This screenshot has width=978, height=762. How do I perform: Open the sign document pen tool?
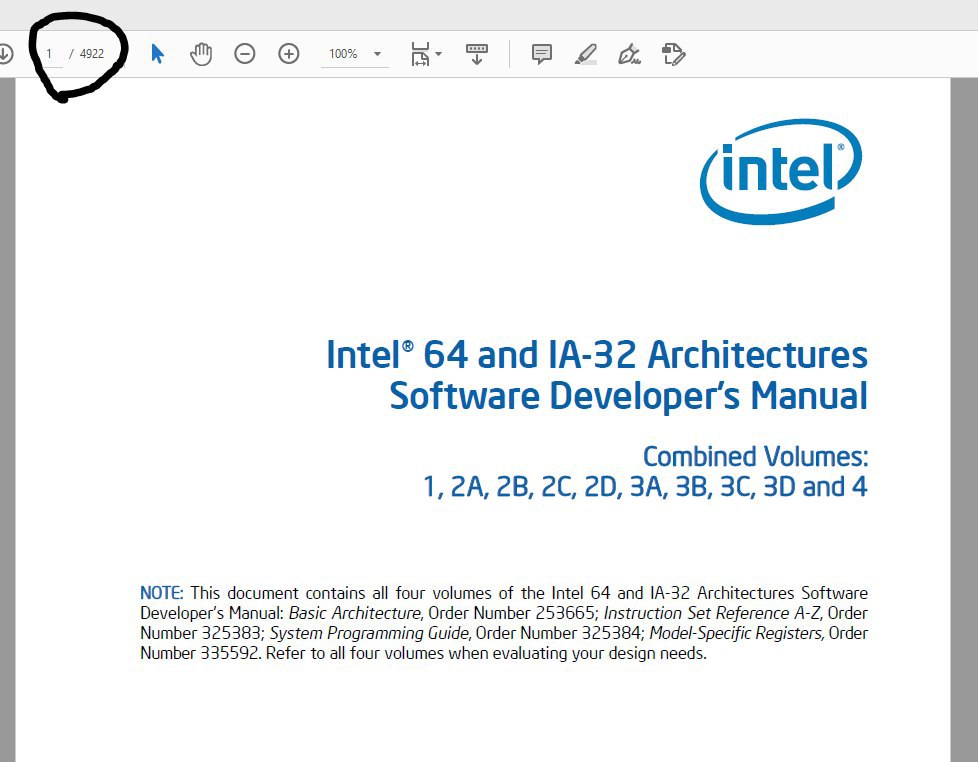coord(629,54)
